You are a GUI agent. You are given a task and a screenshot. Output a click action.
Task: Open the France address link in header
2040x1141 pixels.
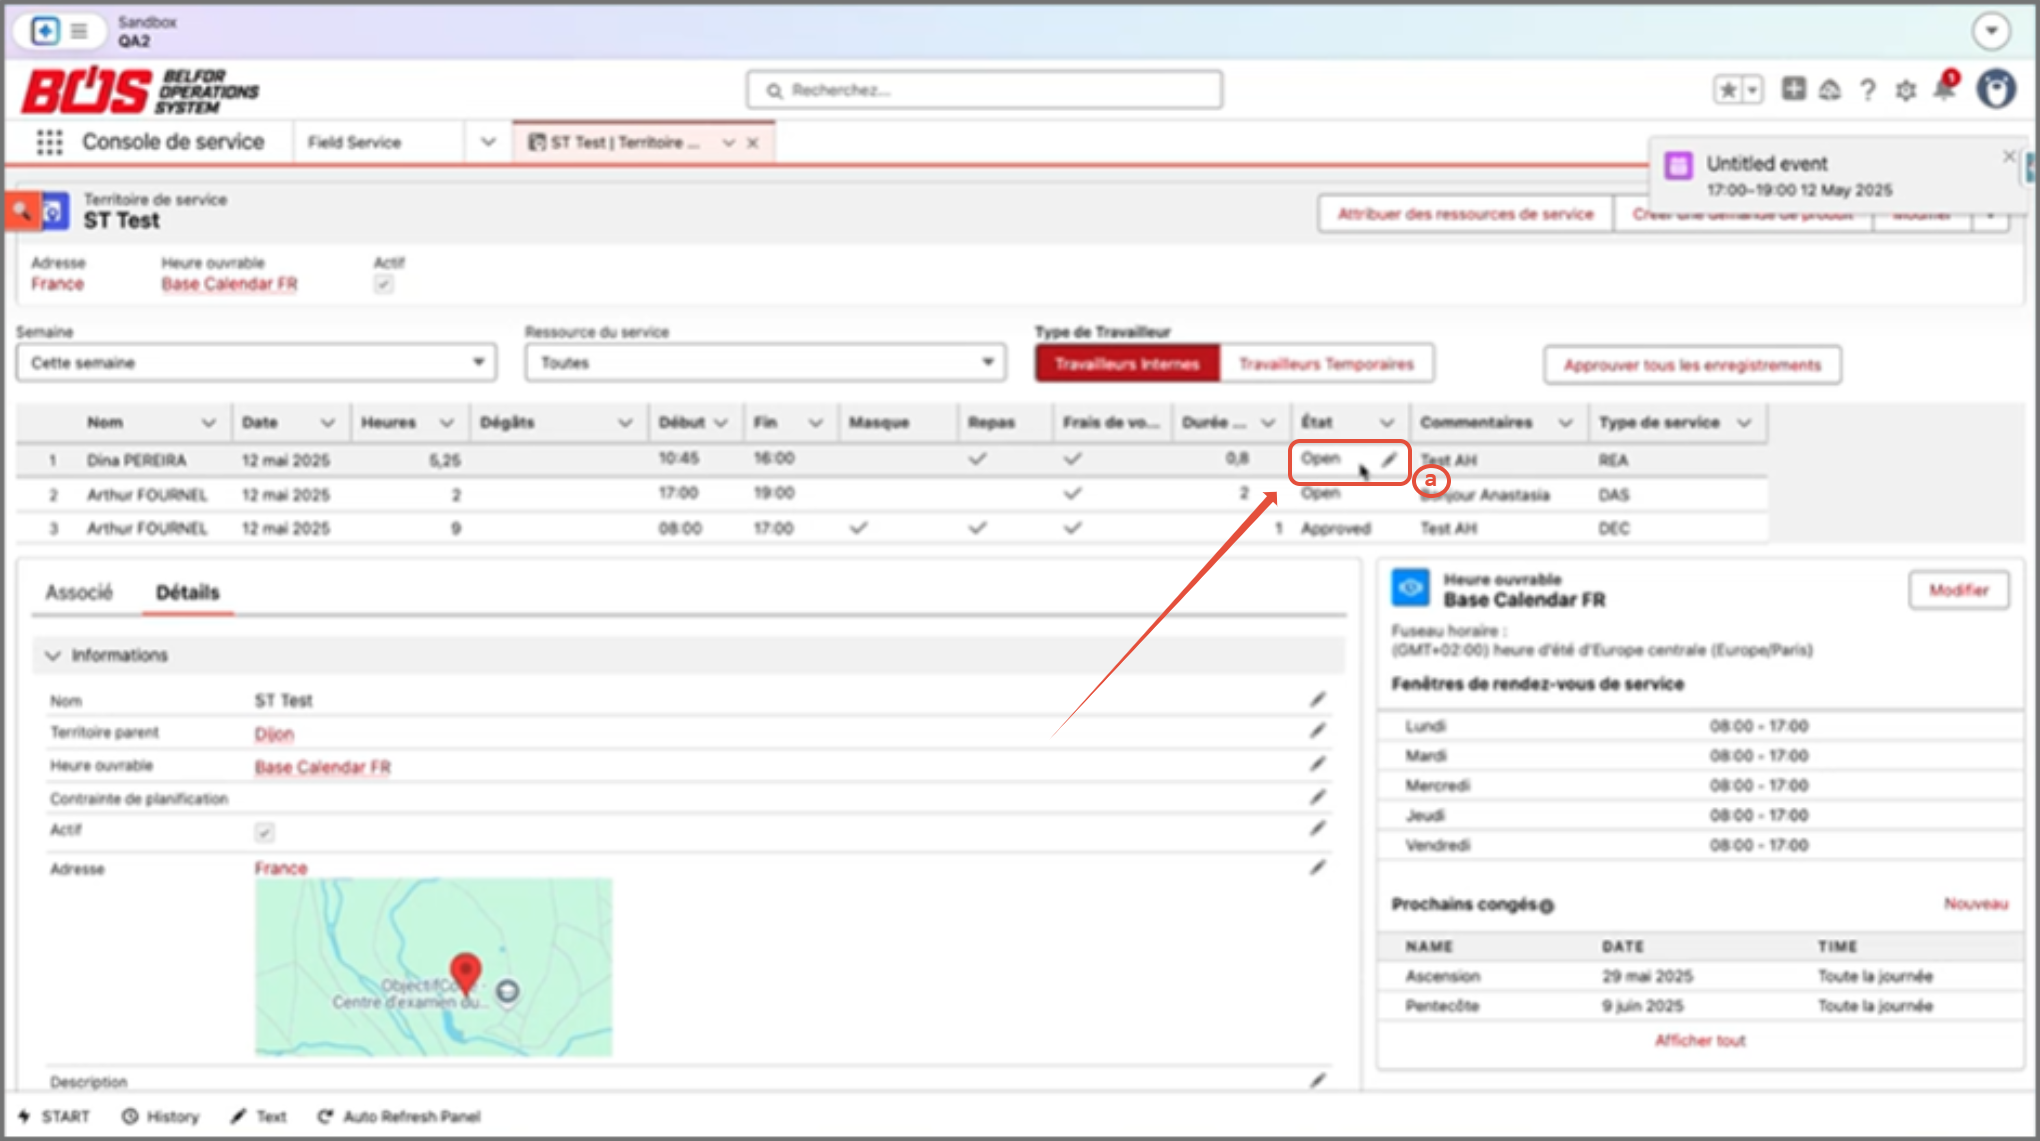pos(57,285)
